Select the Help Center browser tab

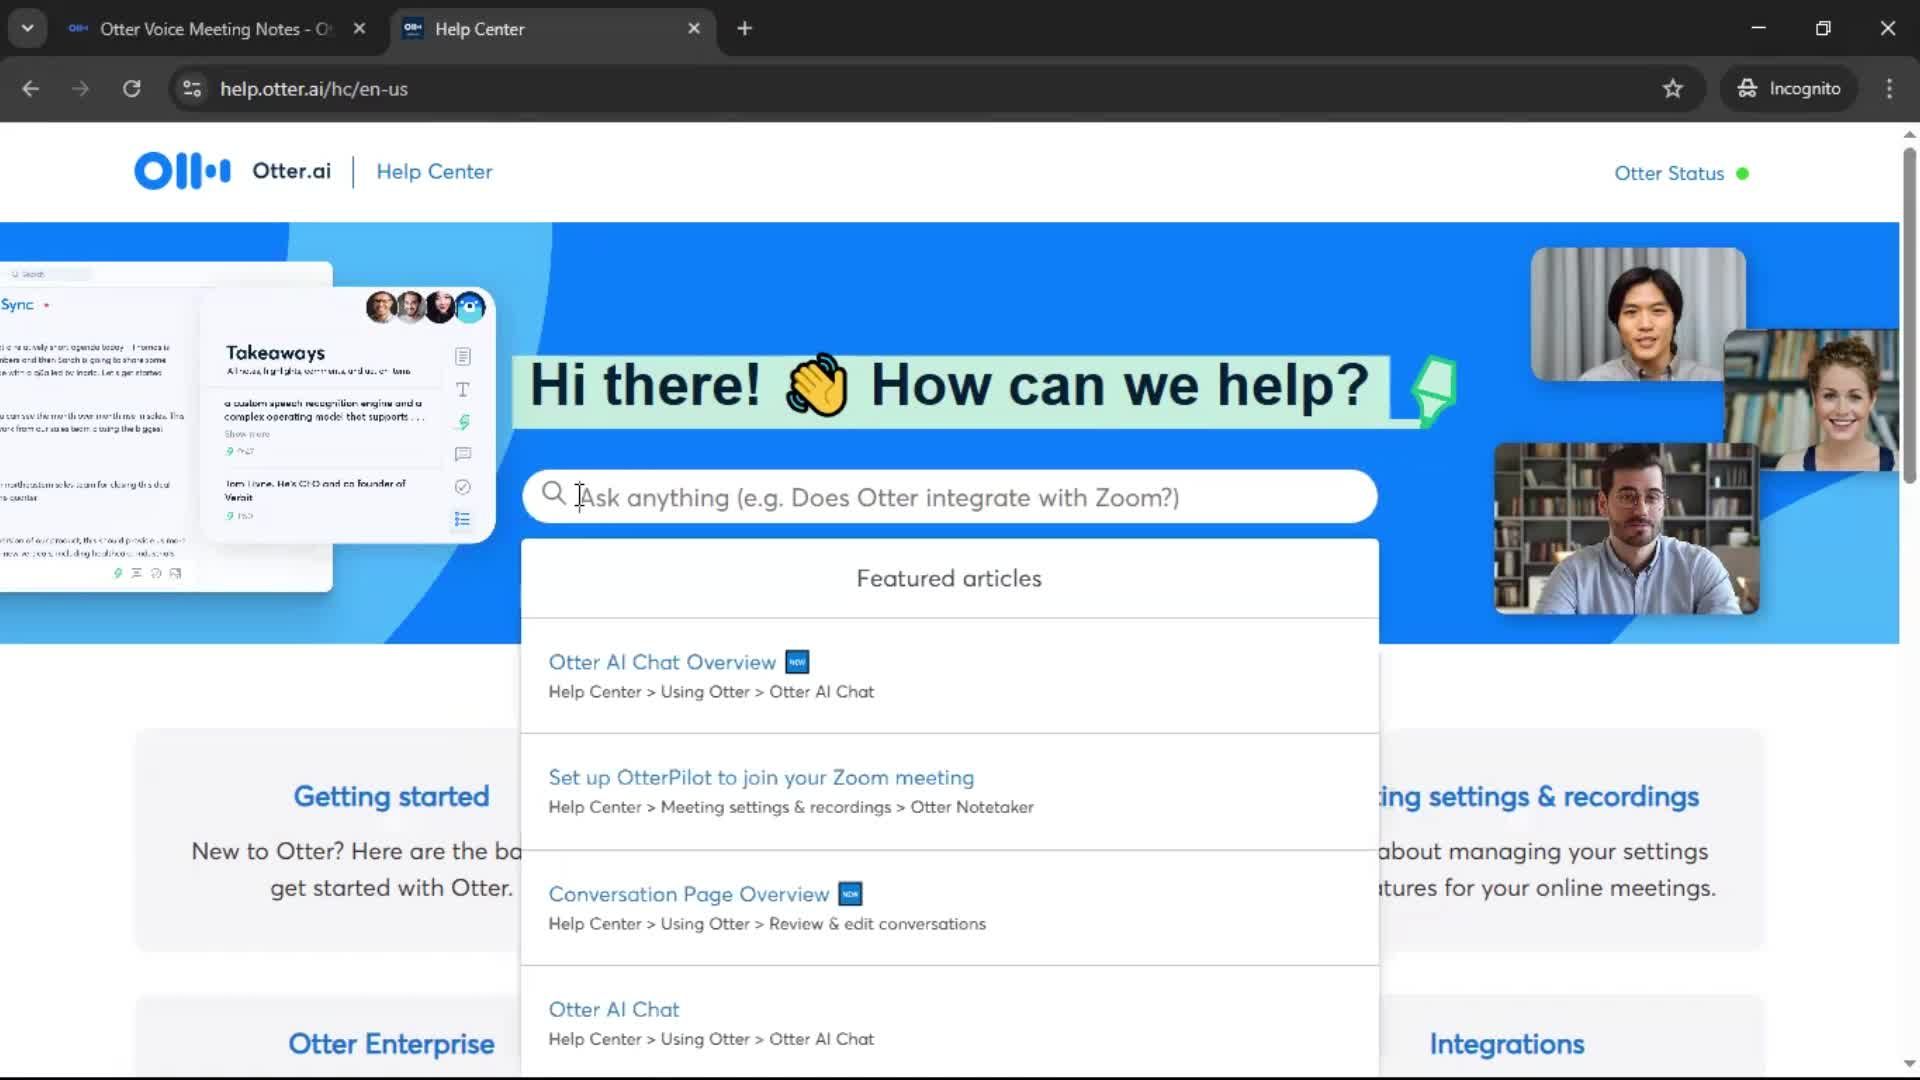pyautogui.click(x=553, y=29)
